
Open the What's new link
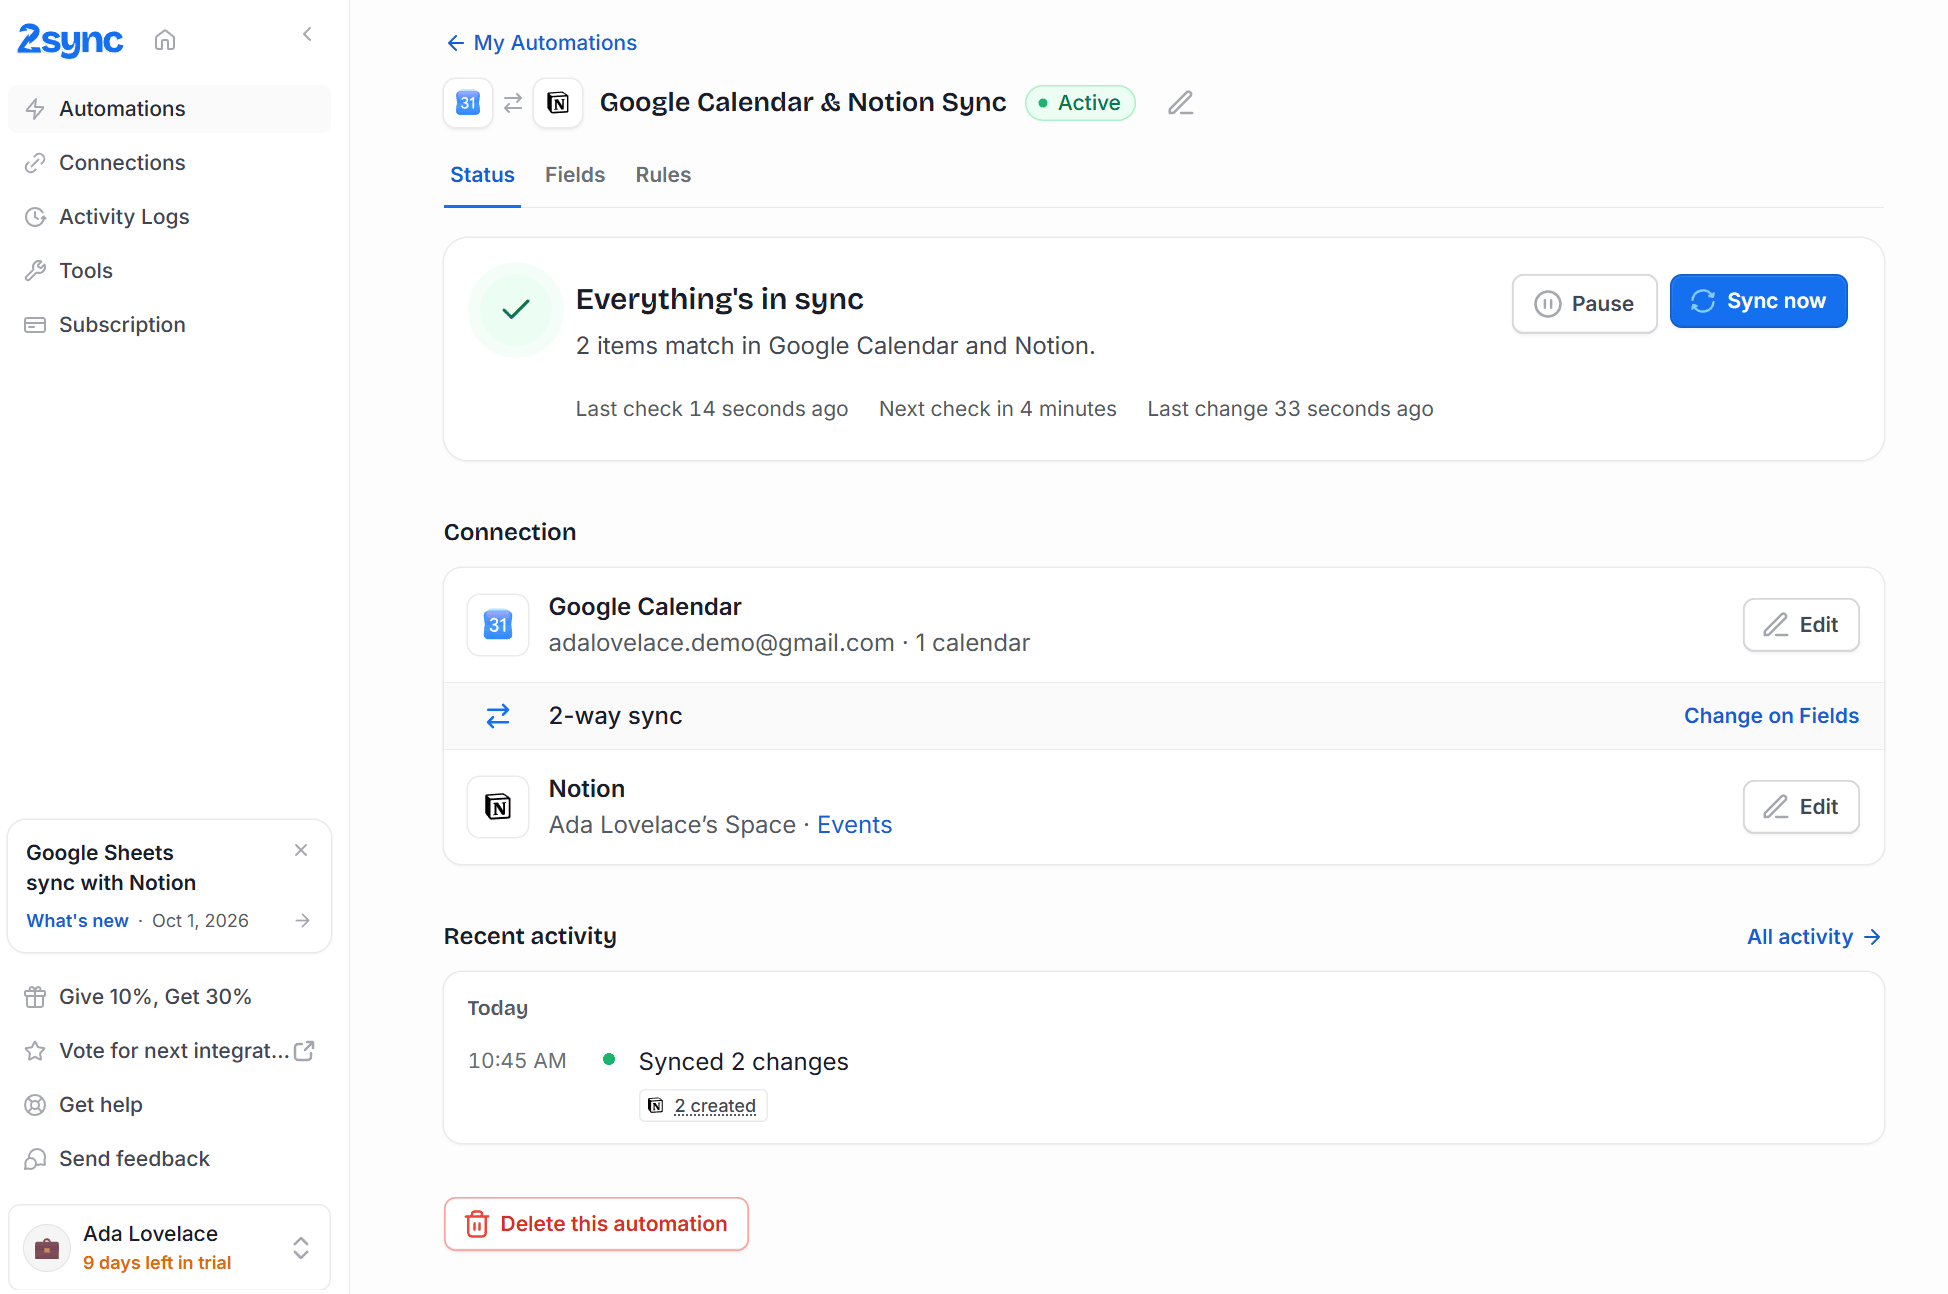pyautogui.click(x=77, y=921)
